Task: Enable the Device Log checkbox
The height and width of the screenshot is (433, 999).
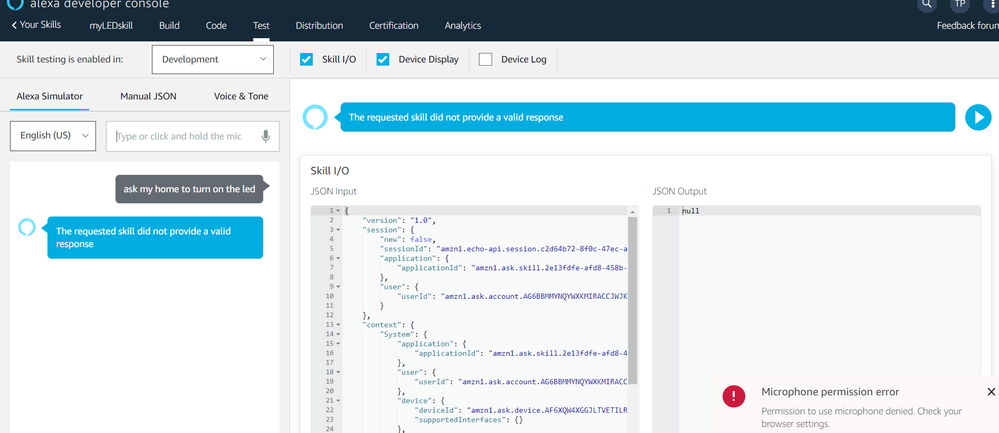Action: 486,59
